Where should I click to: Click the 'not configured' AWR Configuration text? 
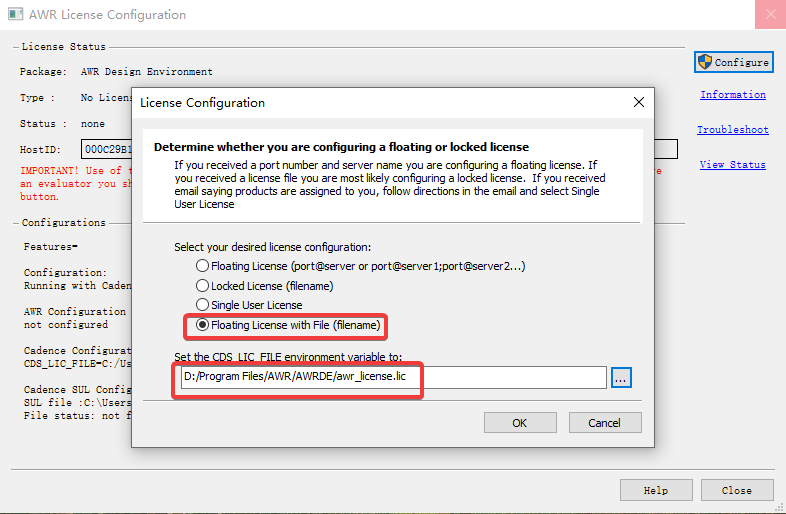coord(66,324)
